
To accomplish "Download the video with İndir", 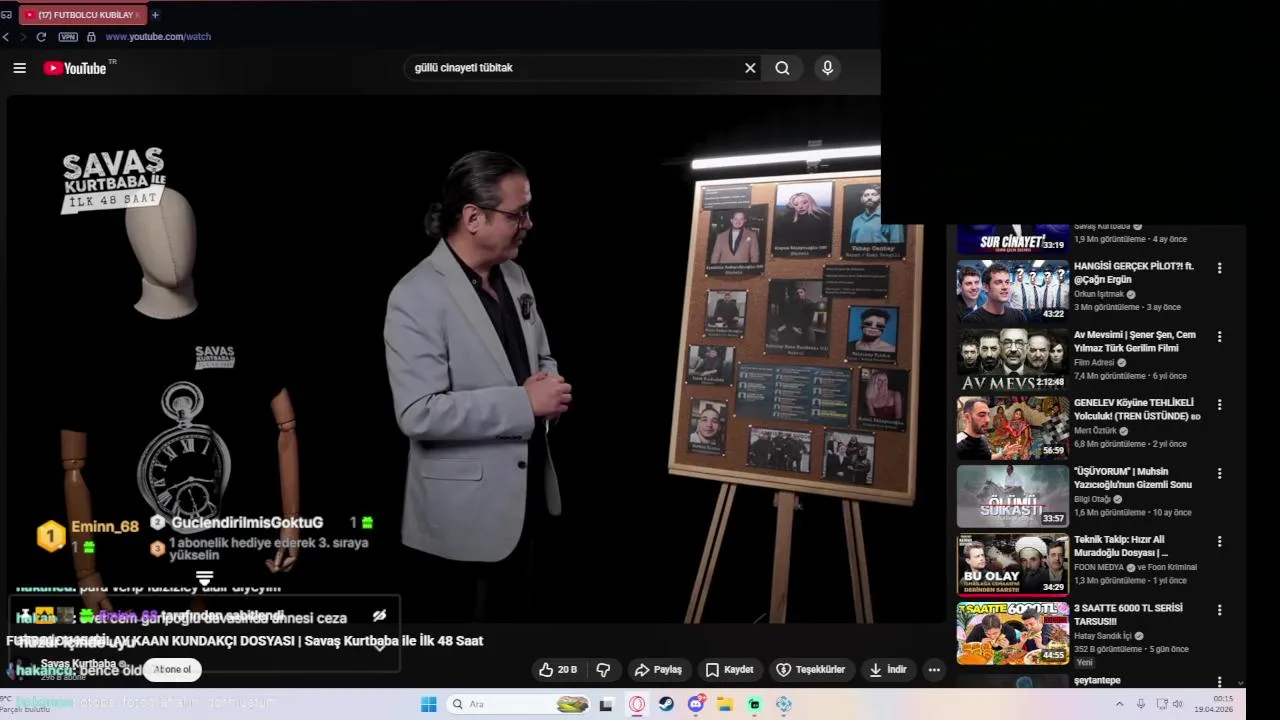I will [888, 670].
